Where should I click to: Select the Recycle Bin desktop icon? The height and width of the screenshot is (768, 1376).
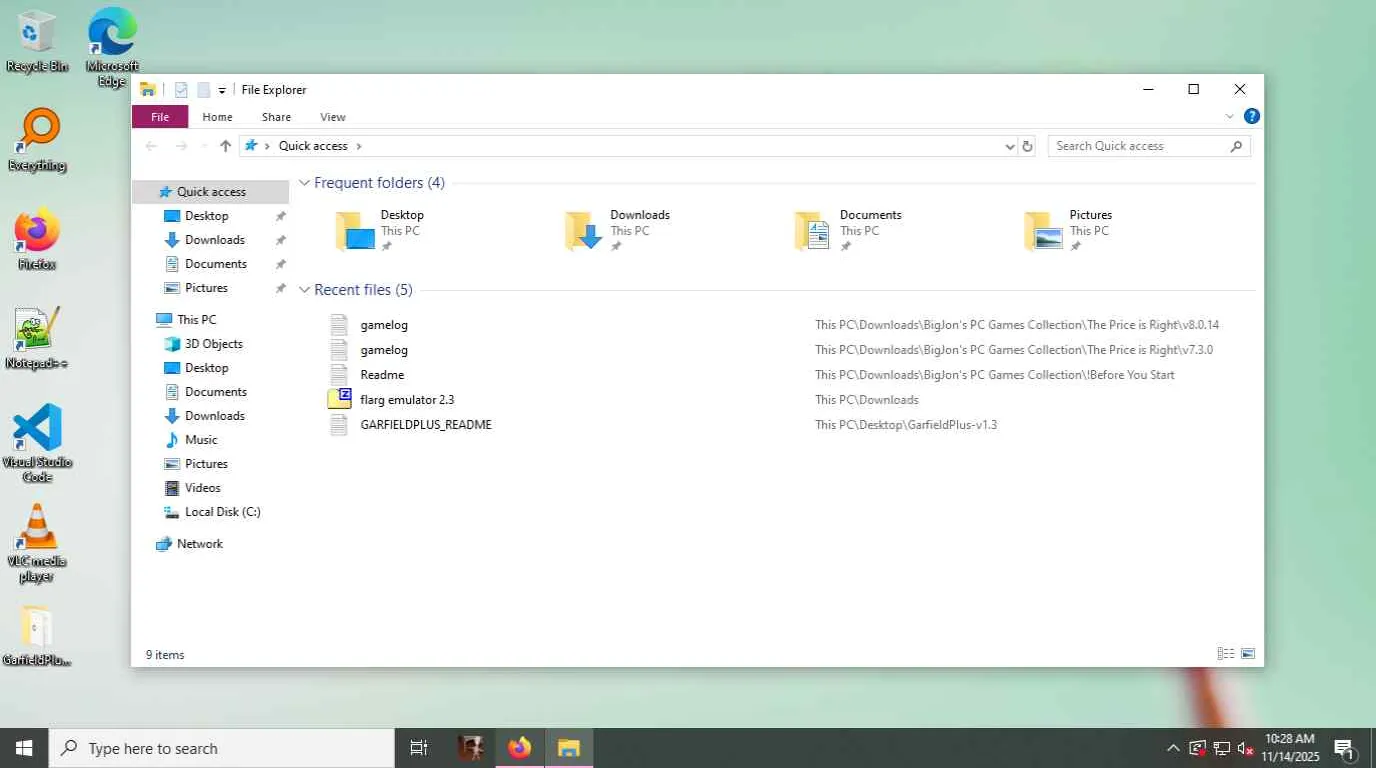pyautogui.click(x=37, y=41)
